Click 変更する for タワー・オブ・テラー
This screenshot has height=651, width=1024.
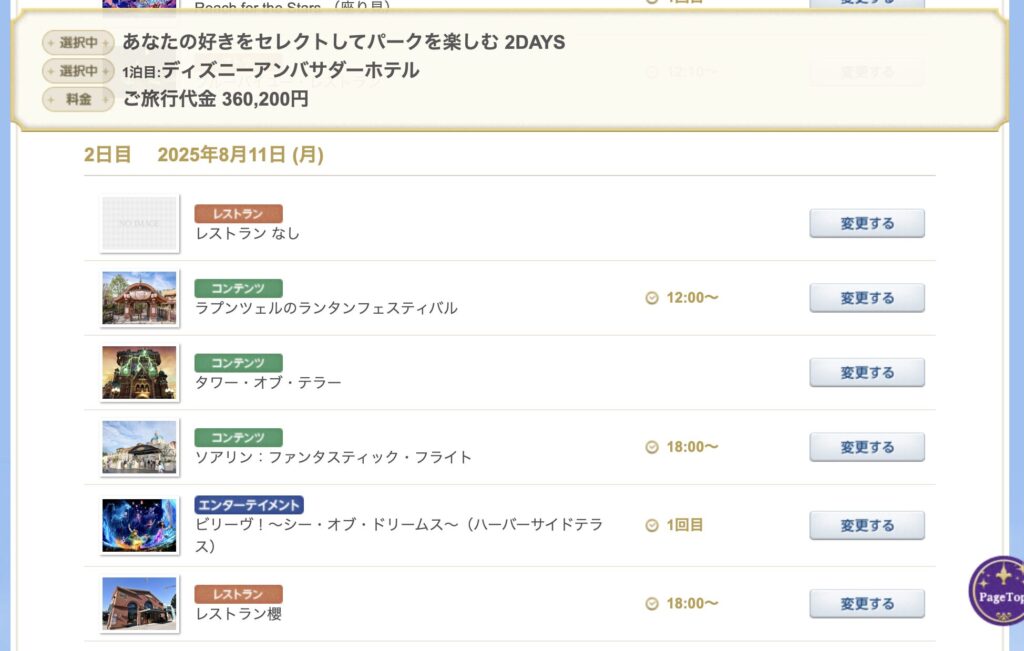tap(867, 372)
